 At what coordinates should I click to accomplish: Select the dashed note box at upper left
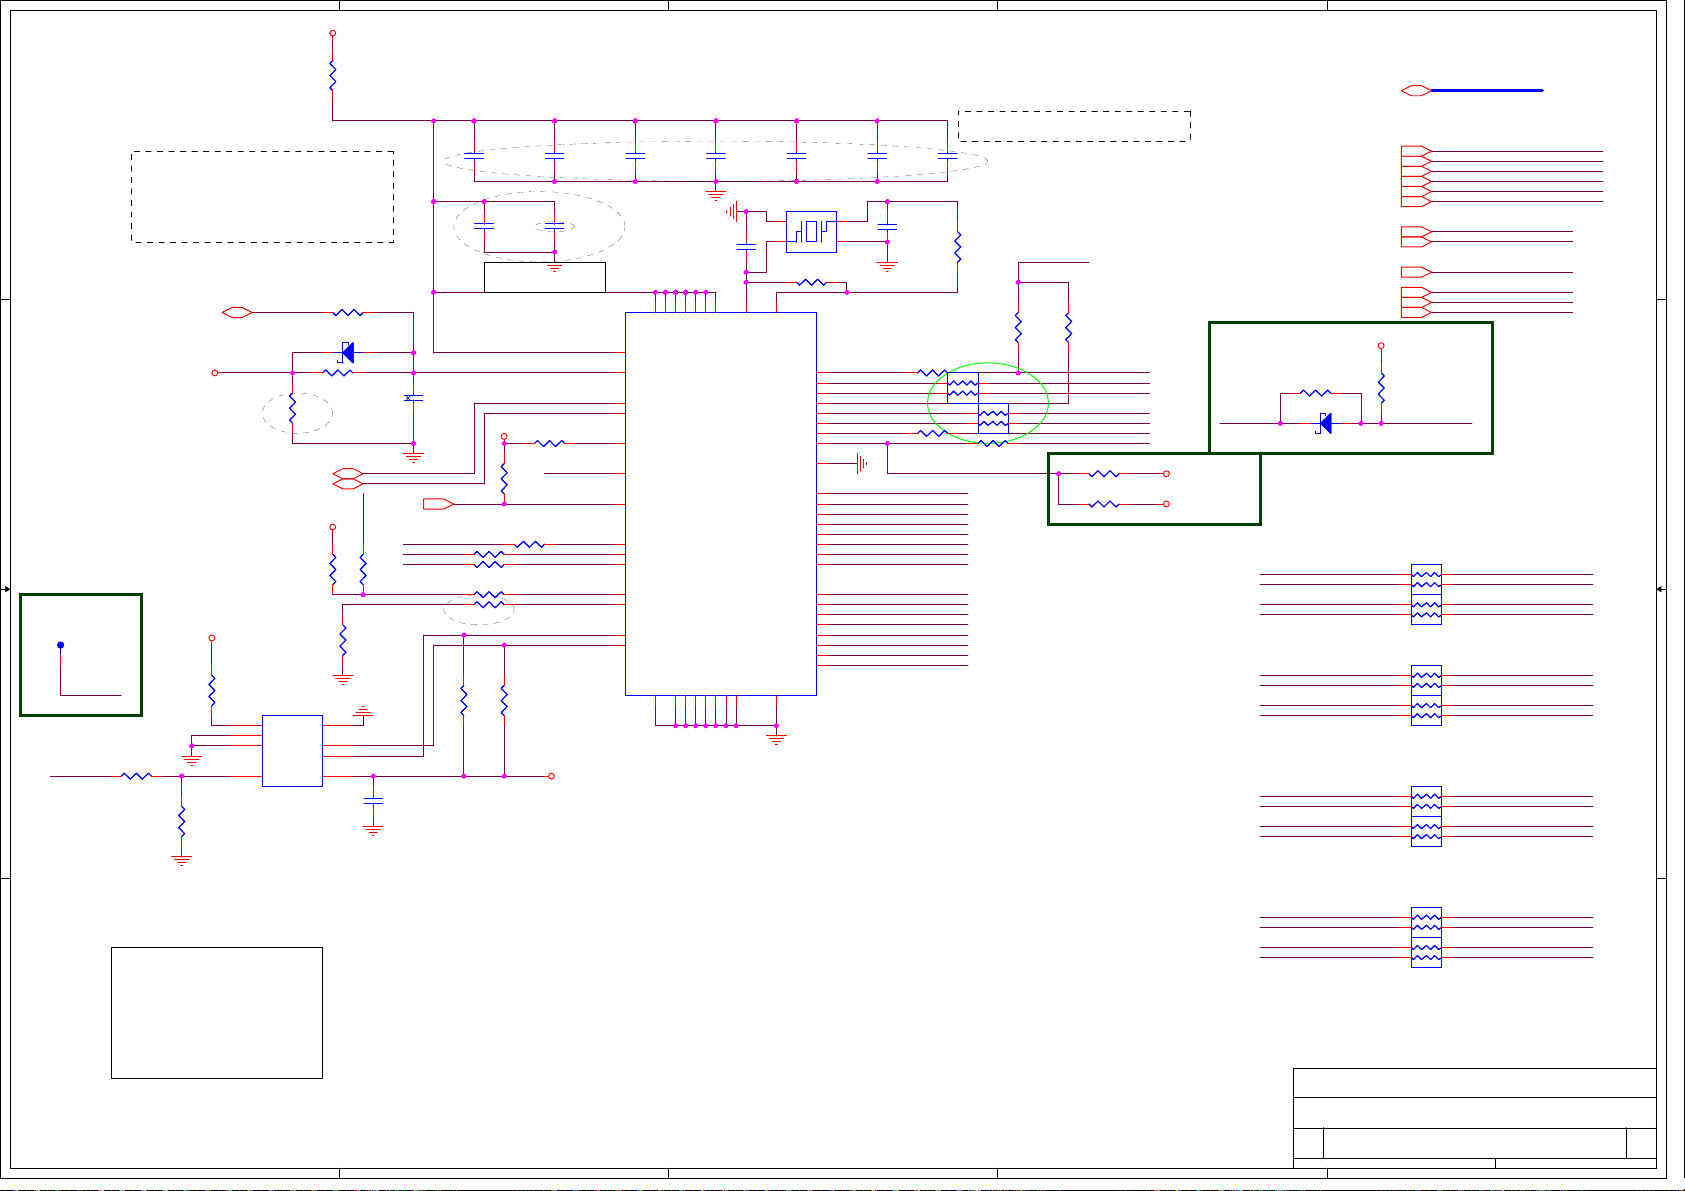[x=262, y=197]
